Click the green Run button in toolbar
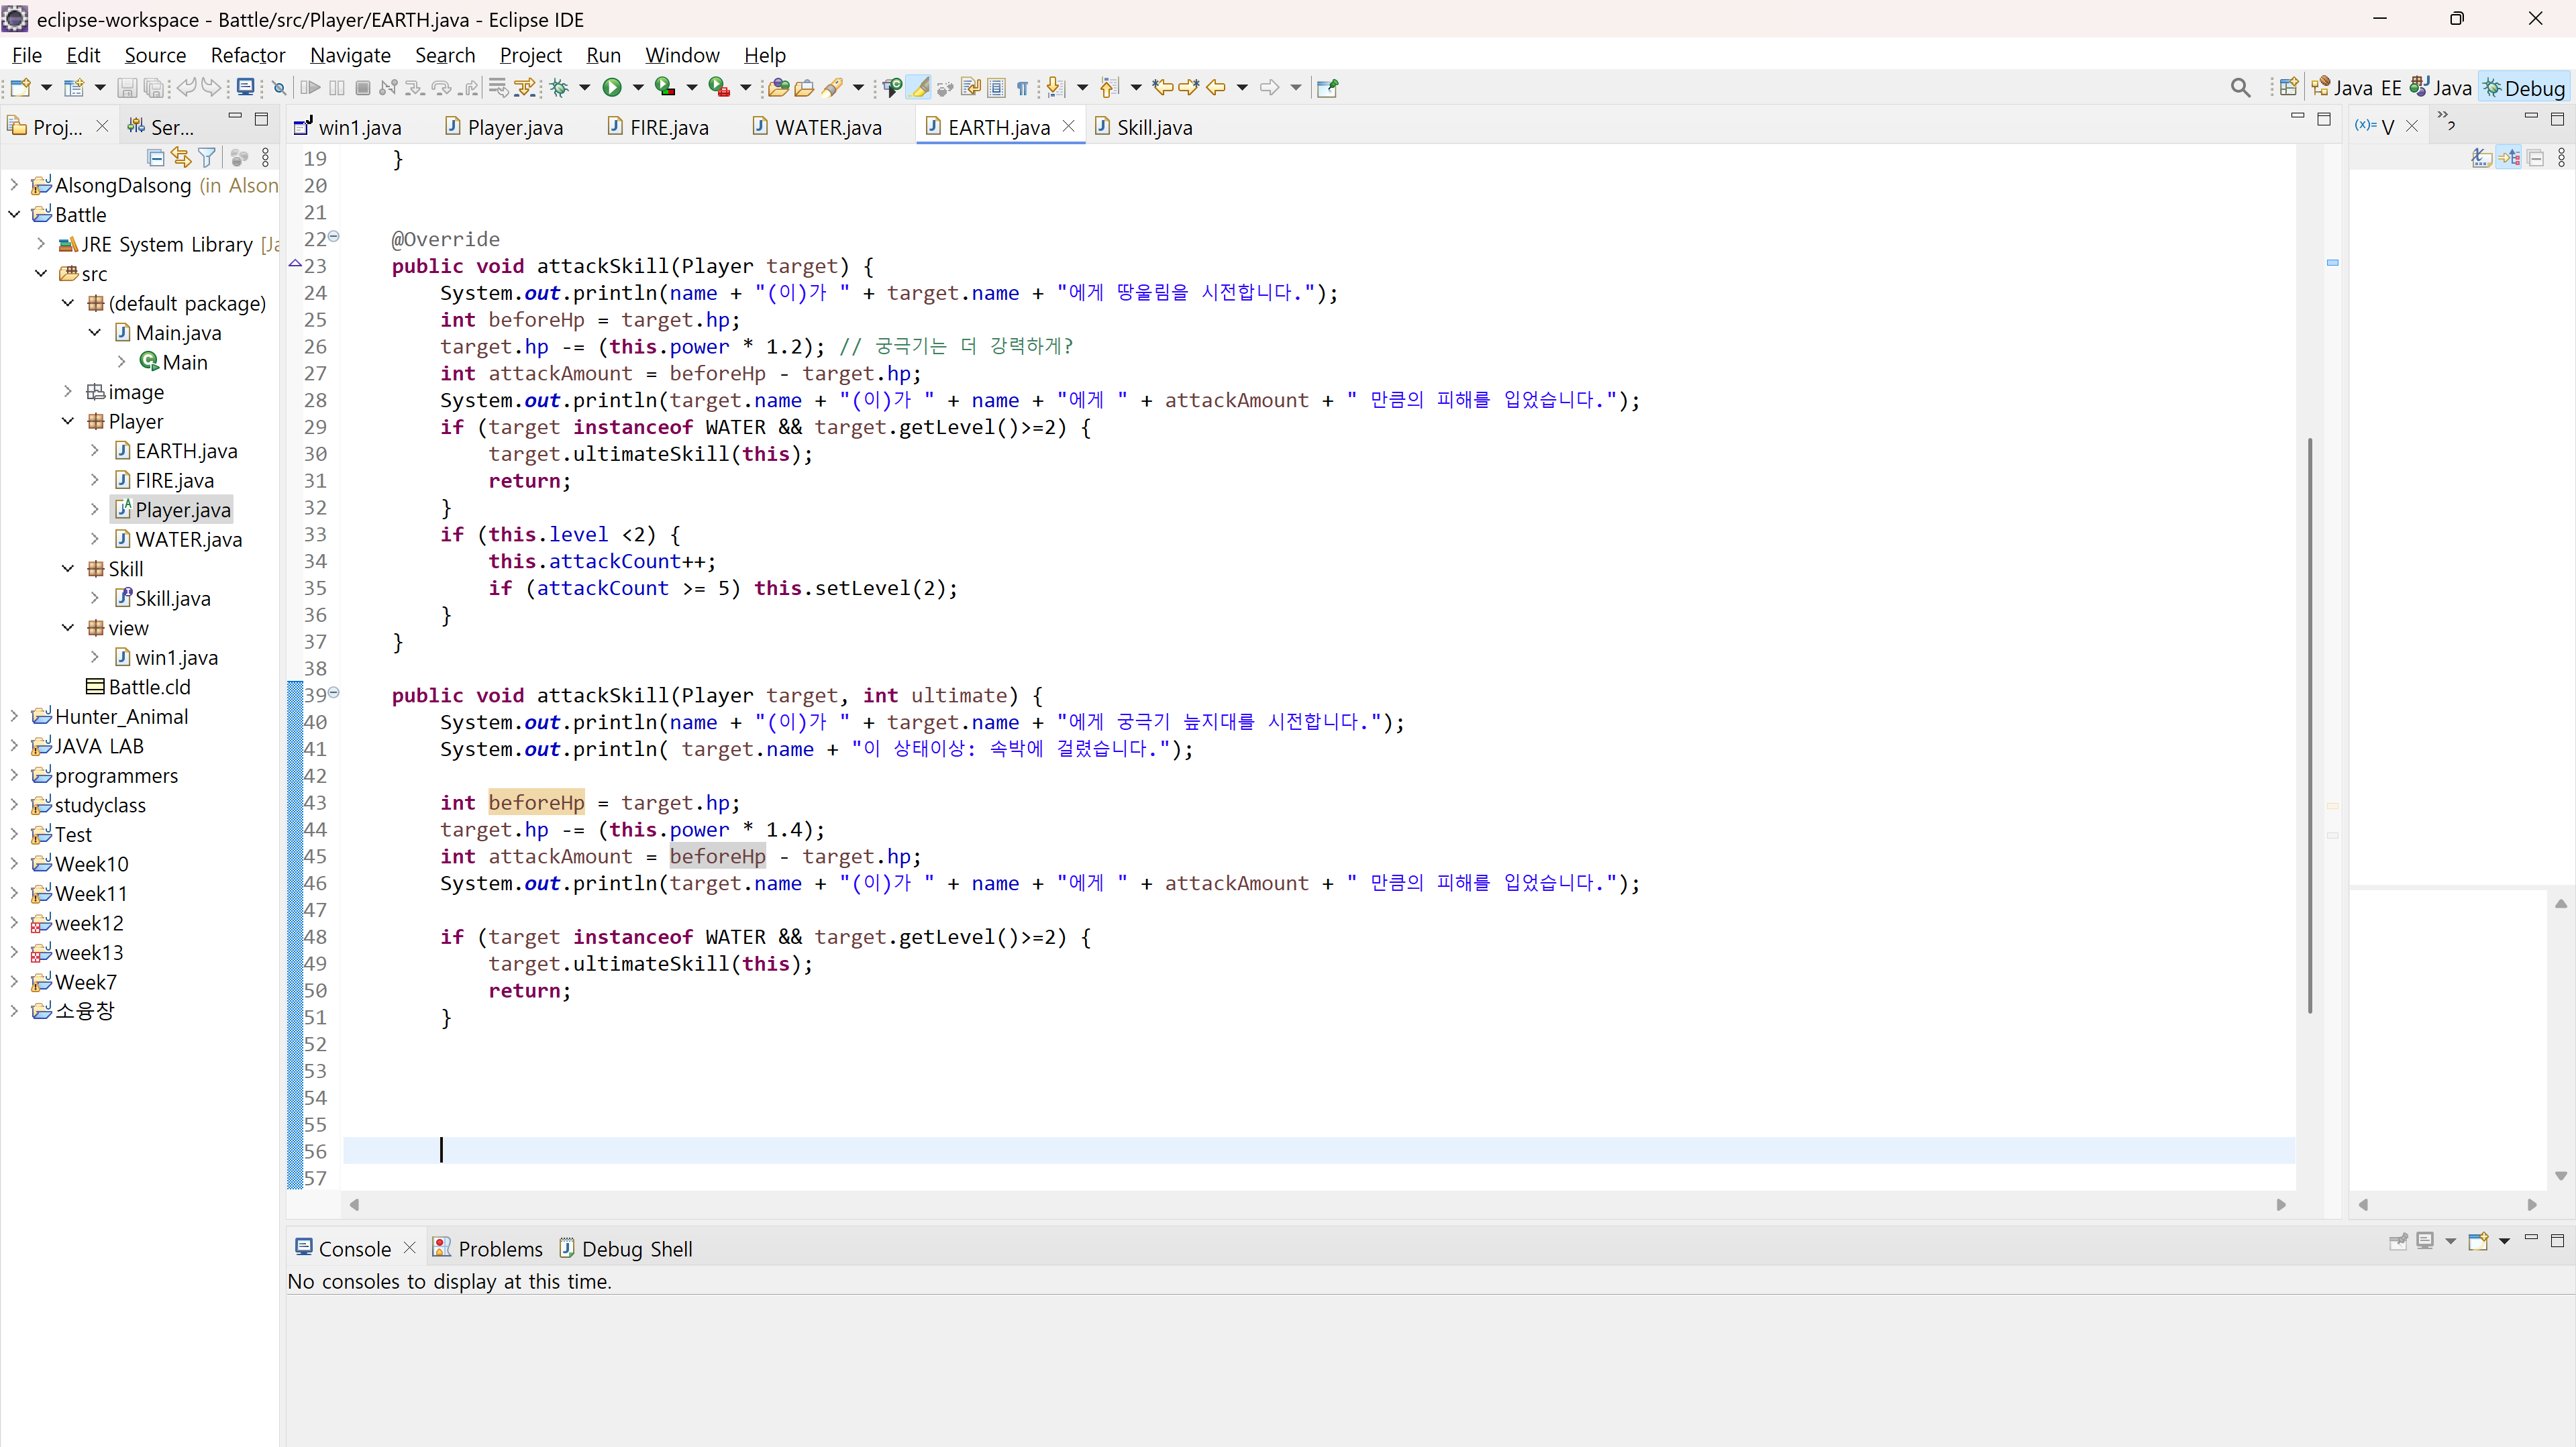 point(612,88)
